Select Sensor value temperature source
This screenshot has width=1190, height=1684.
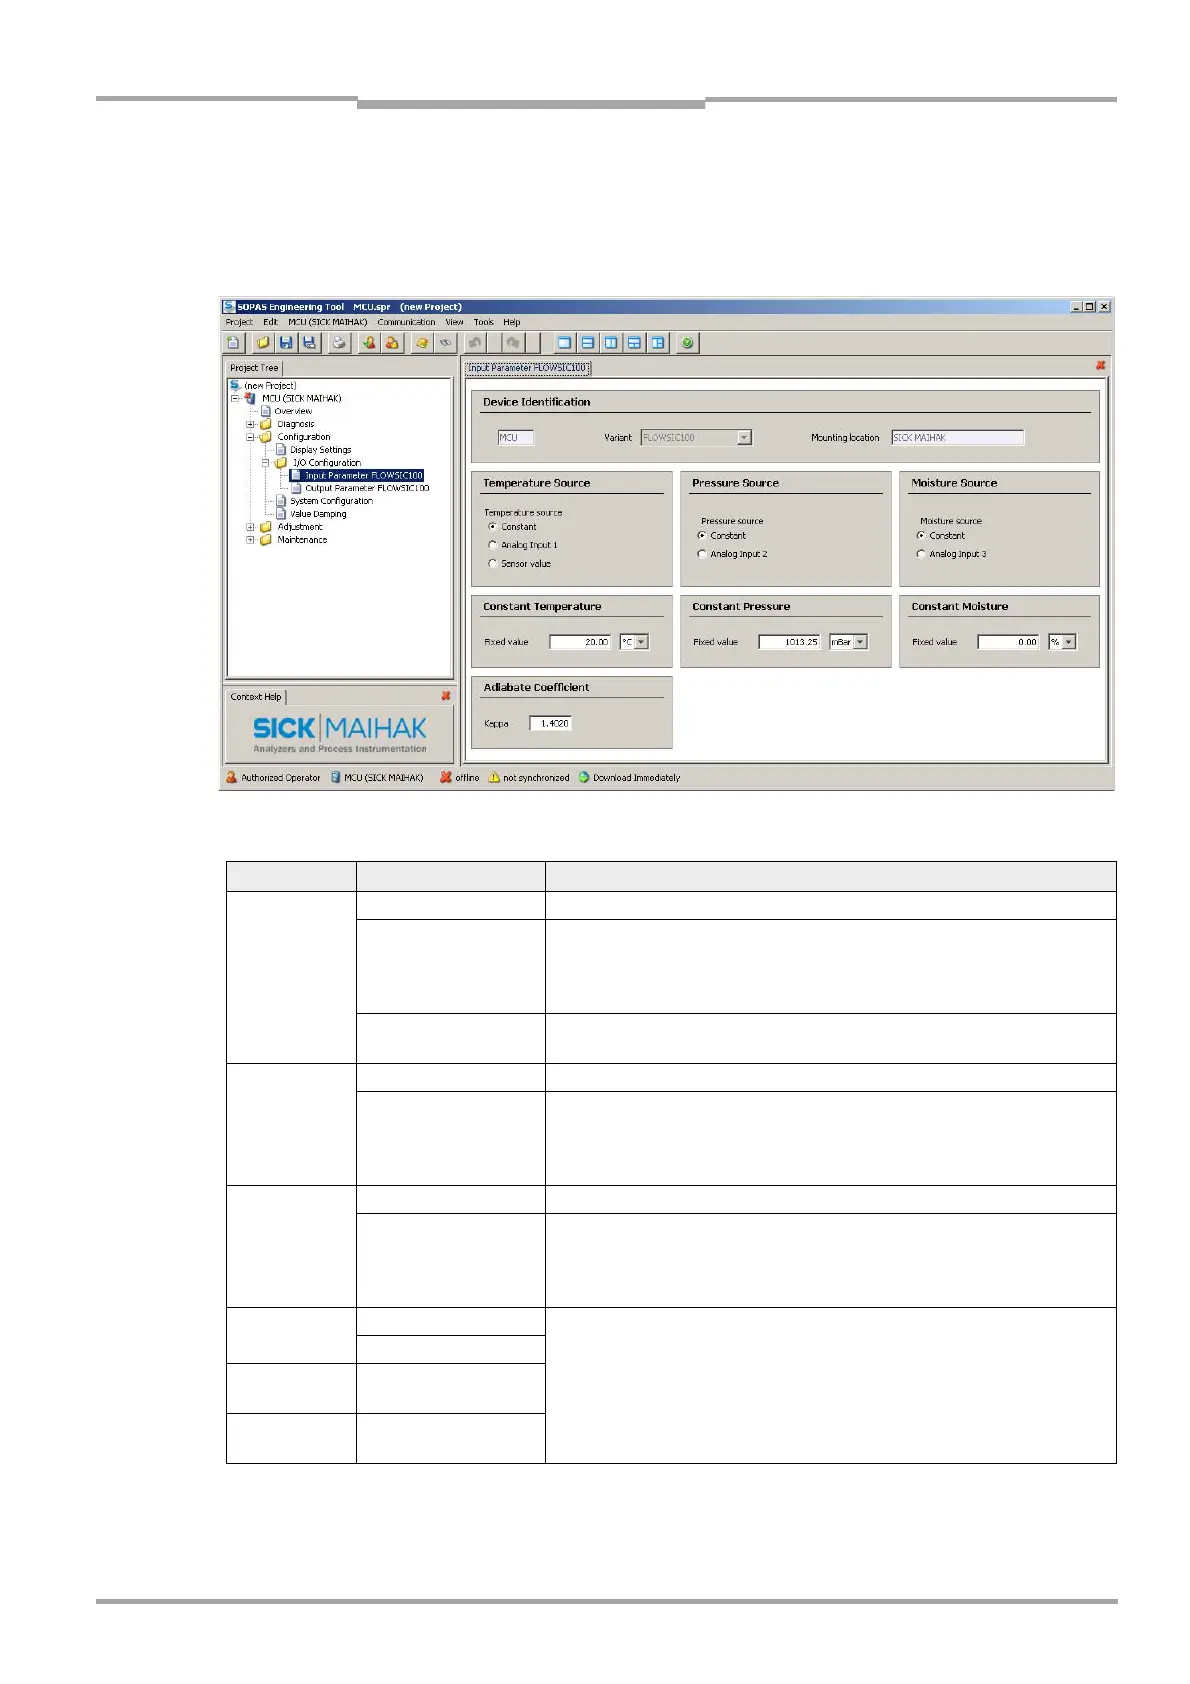coord(492,564)
